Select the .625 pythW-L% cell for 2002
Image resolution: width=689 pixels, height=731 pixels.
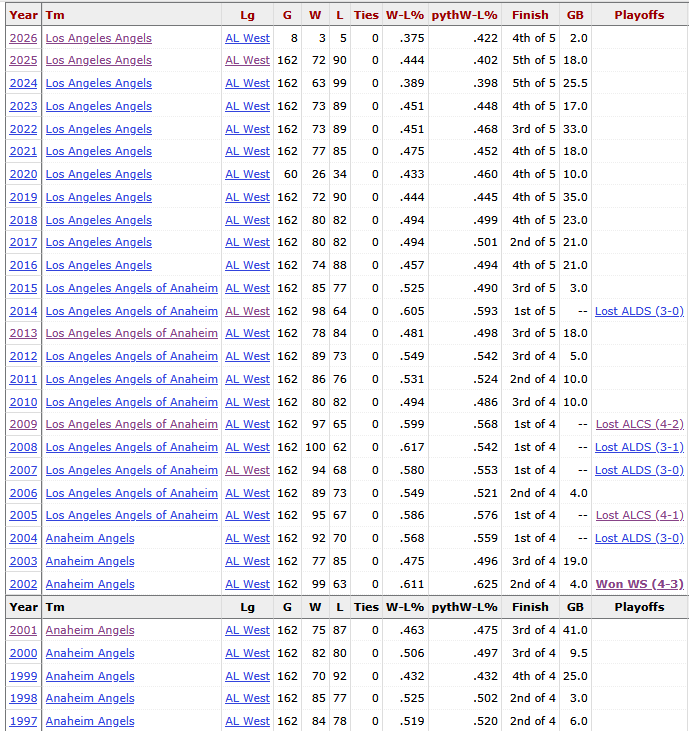click(464, 584)
